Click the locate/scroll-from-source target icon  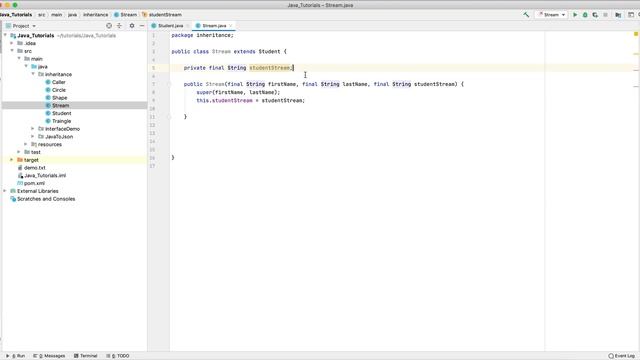tap(109, 26)
